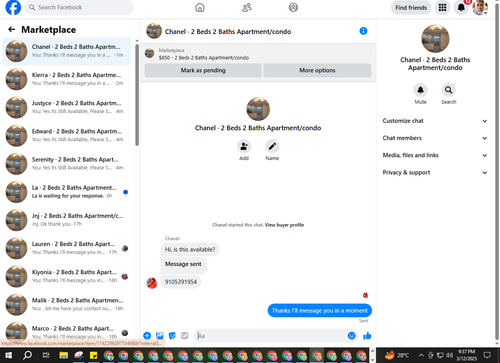500x363 pixels.
Task: Open the Chanel conversation in list
Action: pos(67,51)
